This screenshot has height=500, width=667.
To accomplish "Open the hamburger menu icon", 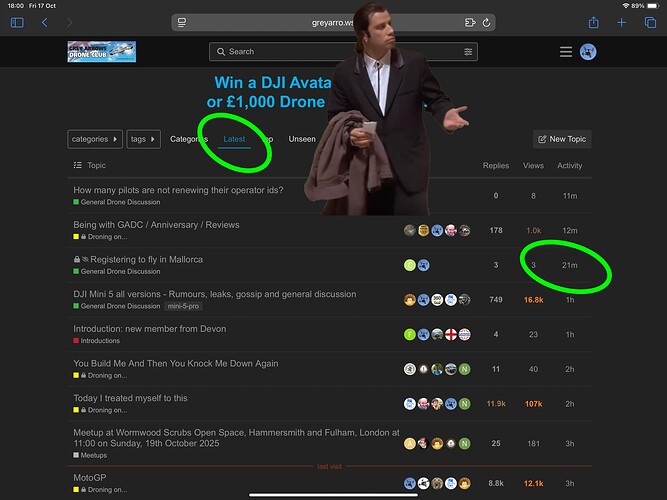I will (566, 52).
